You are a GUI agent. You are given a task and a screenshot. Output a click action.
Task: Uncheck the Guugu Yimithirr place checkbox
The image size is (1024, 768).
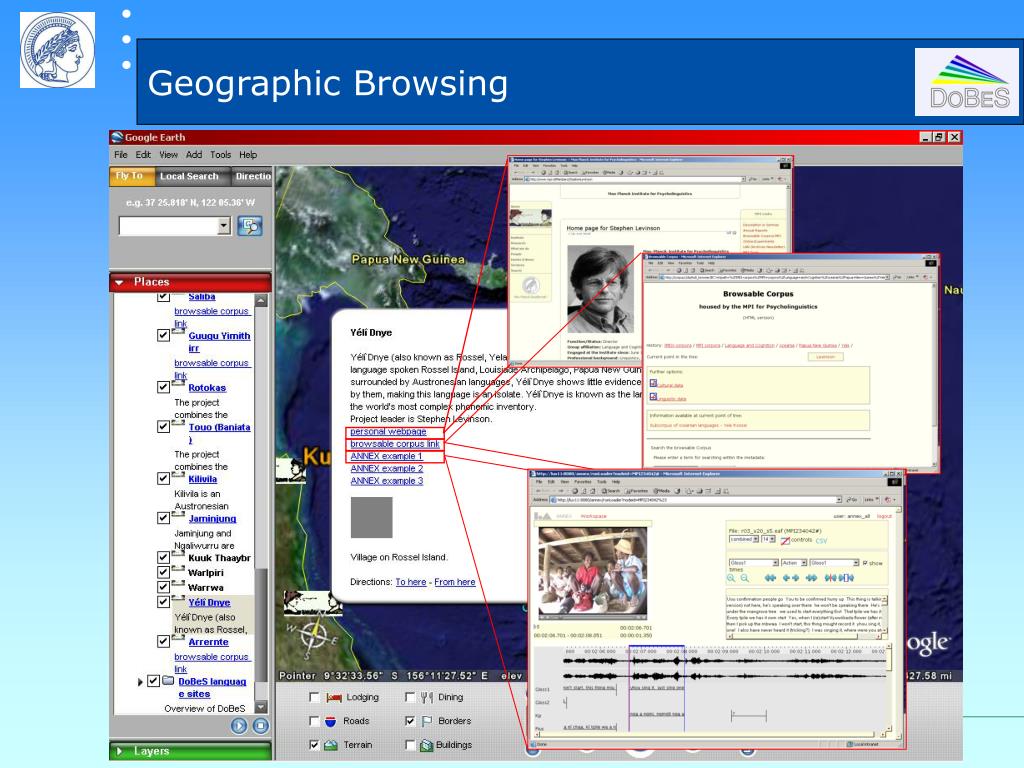point(163,335)
